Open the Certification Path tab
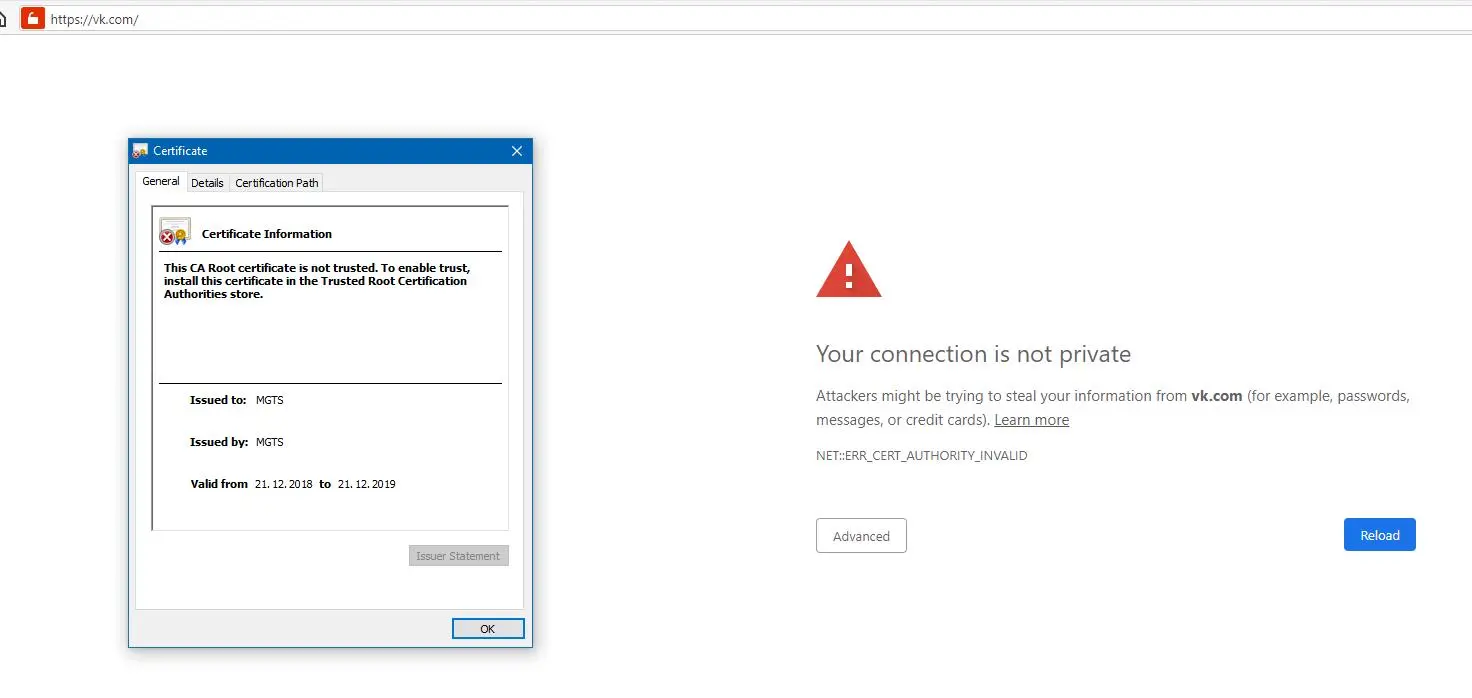Screen dimensions: 1472x698 click(277, 183)
